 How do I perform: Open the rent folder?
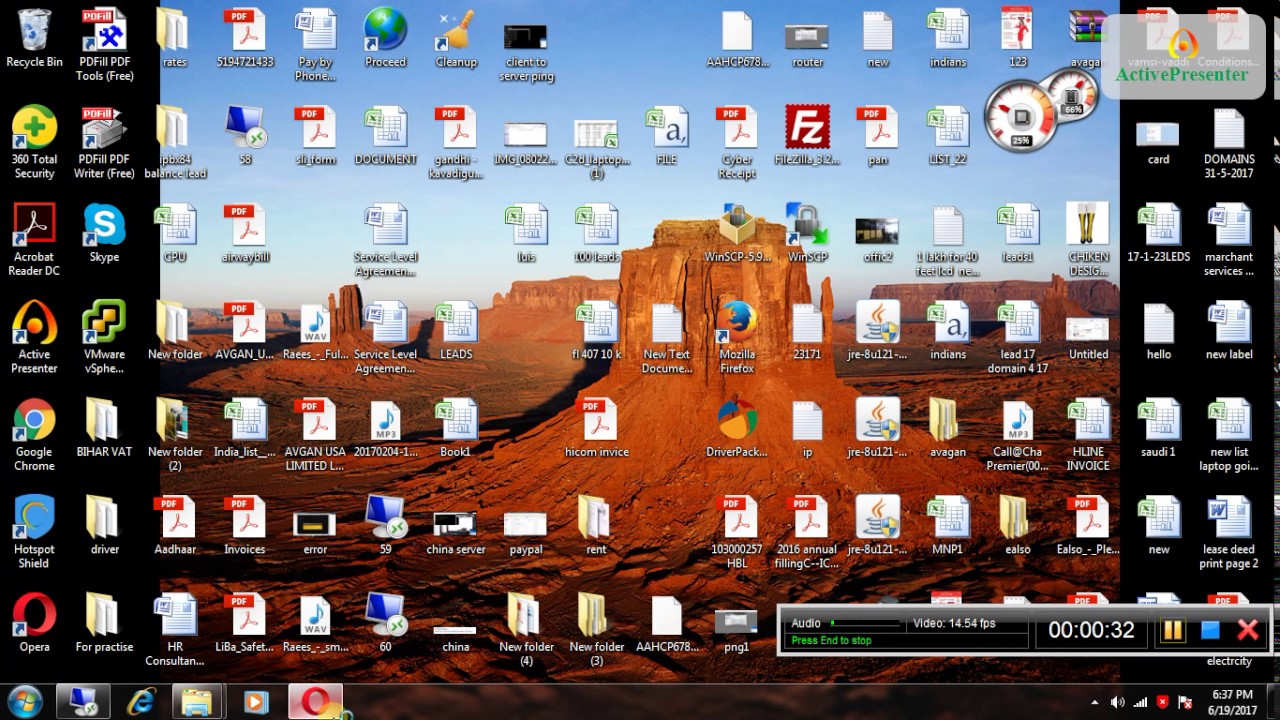(x=596, y=526)
